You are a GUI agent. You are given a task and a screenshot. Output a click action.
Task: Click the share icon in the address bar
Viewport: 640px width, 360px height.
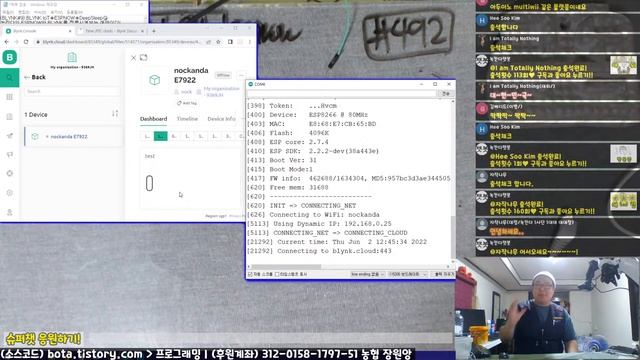[209, 42]
